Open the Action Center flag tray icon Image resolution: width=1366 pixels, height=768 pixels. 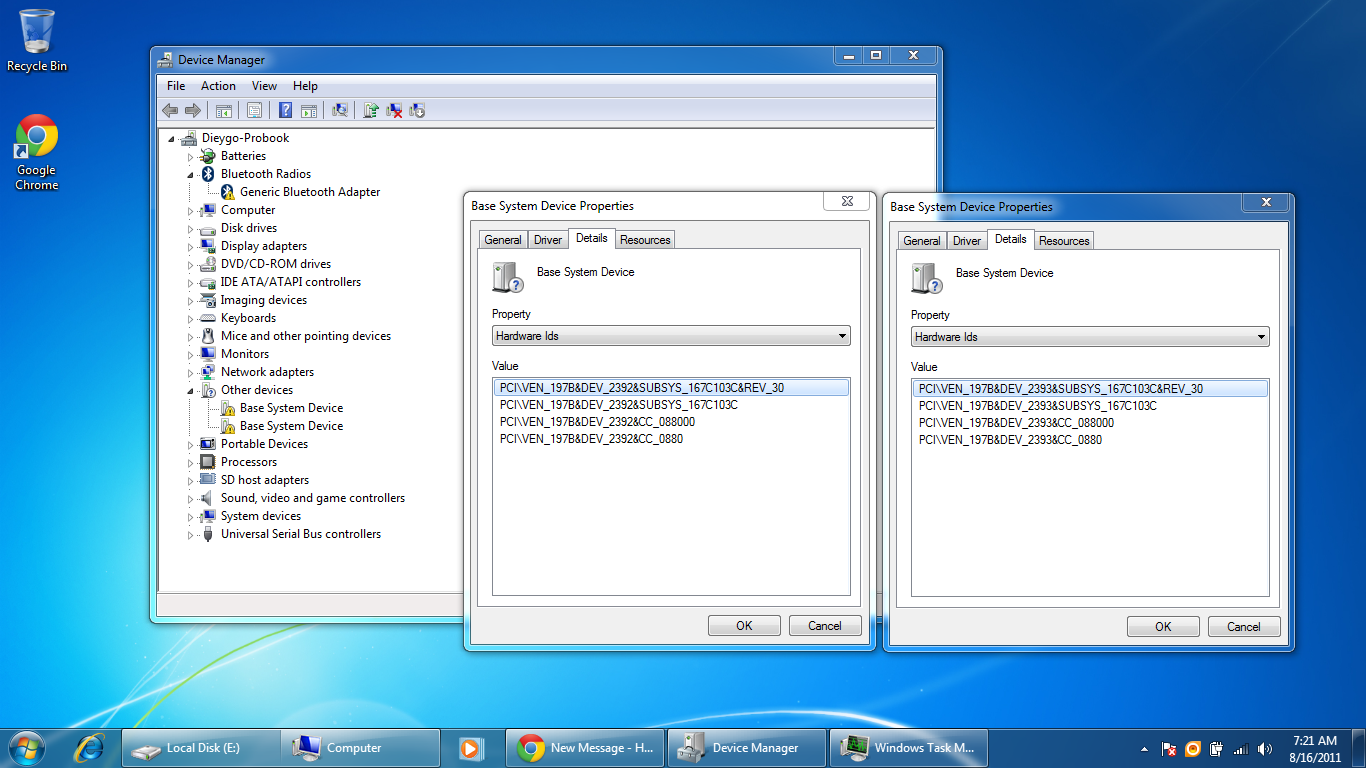[1168, 749]
